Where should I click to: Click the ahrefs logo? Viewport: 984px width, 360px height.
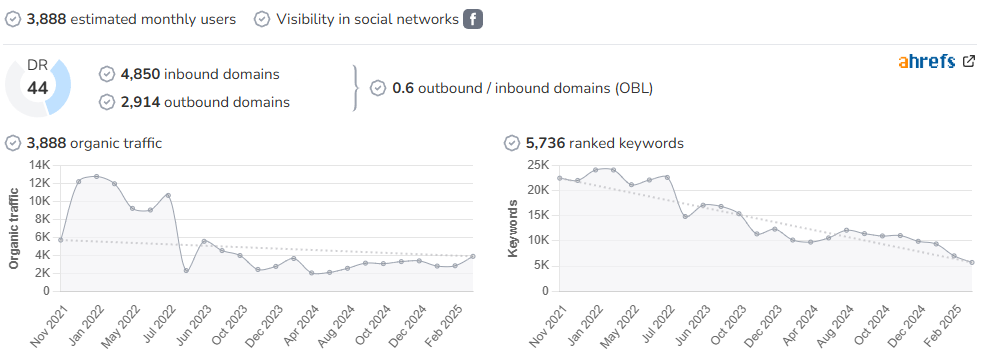point(926,61)
